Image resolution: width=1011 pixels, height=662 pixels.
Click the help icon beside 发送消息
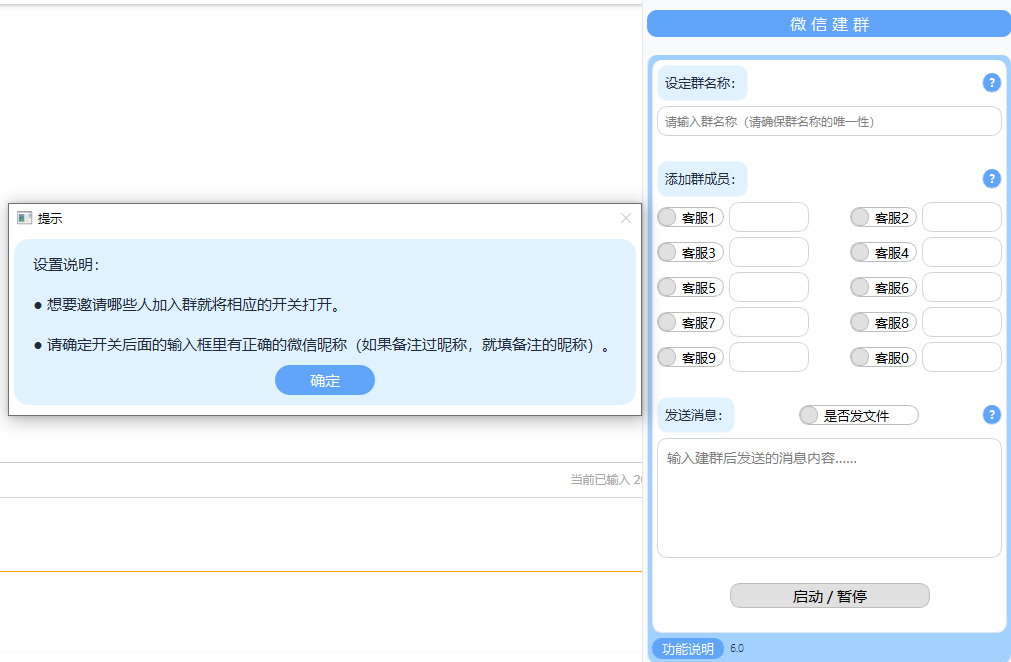[991, 414]
